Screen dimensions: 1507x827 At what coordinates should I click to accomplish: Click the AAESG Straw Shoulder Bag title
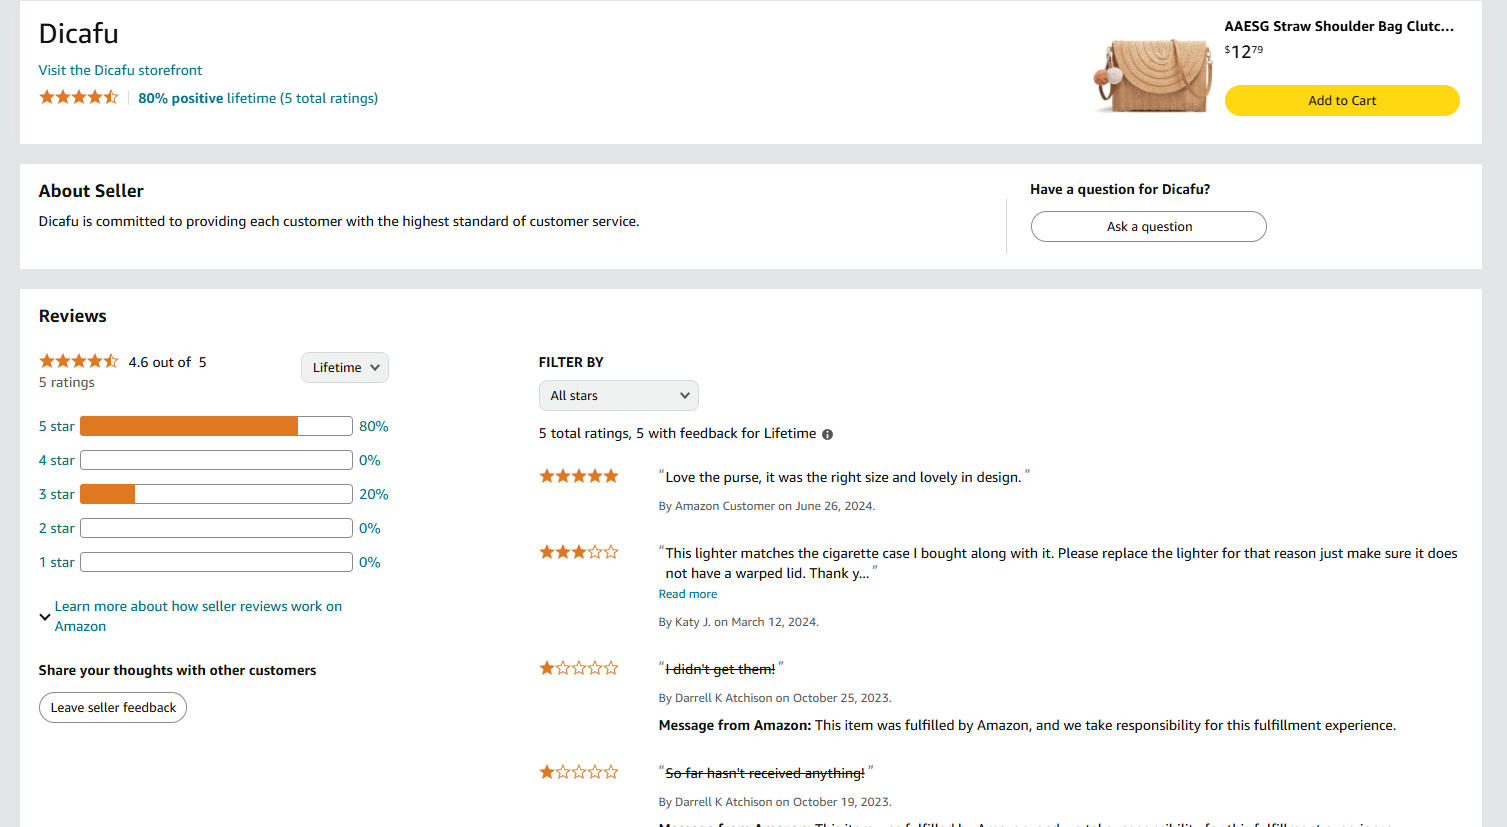(1339, 26)
